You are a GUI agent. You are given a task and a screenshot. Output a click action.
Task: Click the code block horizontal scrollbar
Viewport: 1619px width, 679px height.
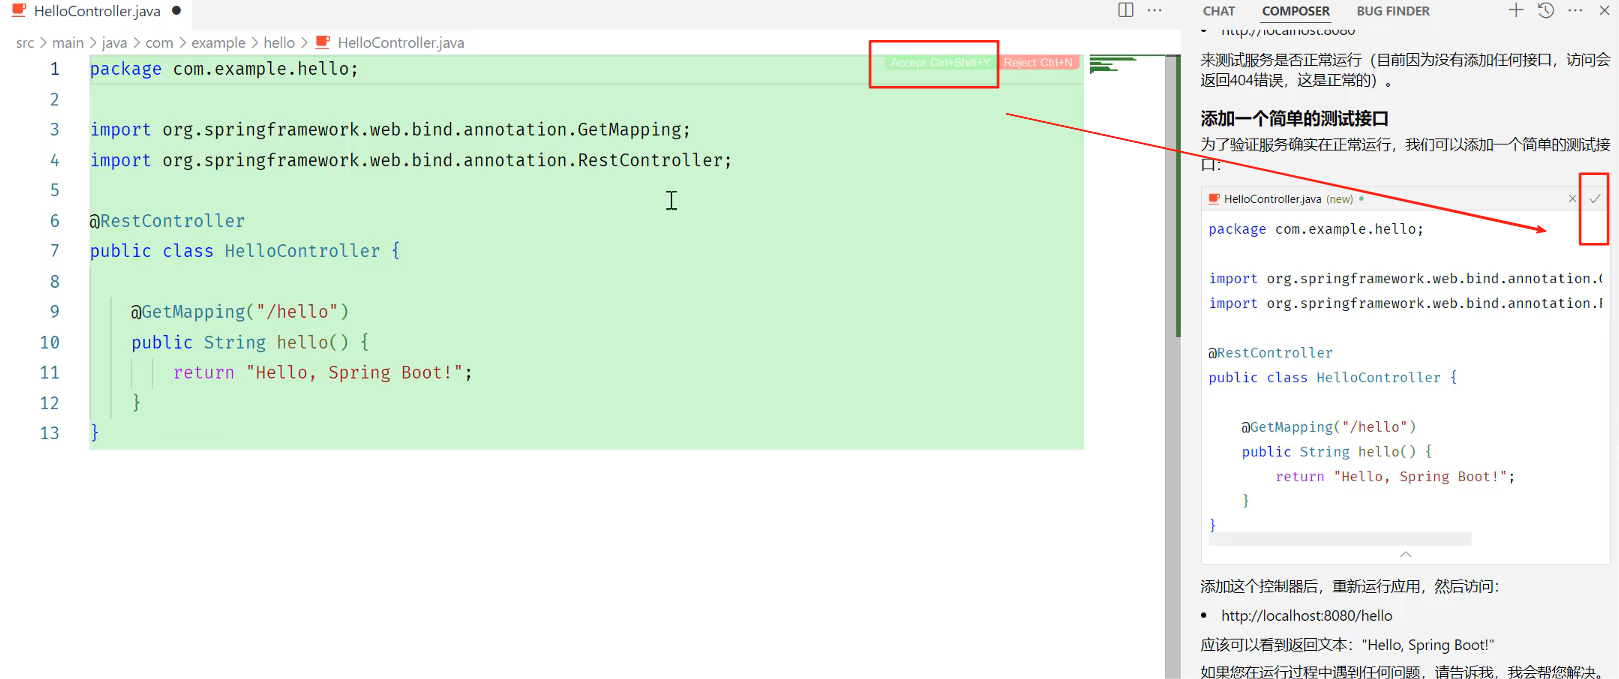[x=1340, y=539]
